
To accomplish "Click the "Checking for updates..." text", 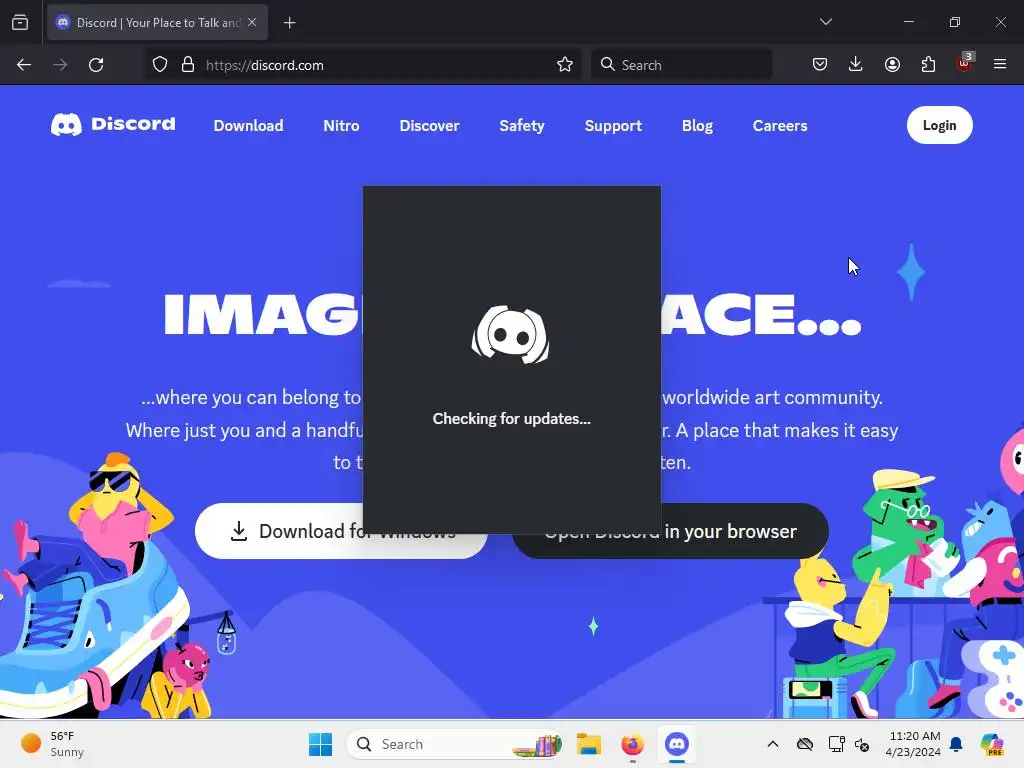I will (x=511, y=419).
